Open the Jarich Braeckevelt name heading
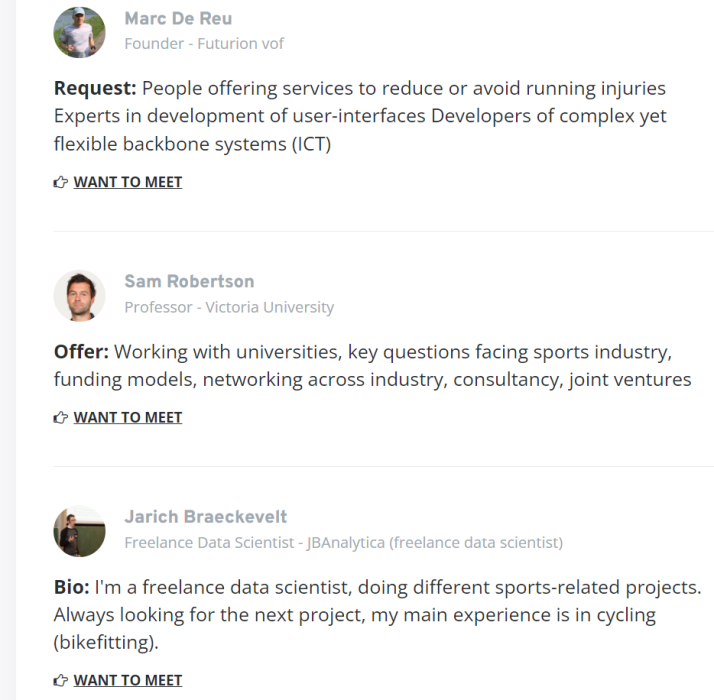Viewport: 714px width, 700px height. click(x=205, y=516)
